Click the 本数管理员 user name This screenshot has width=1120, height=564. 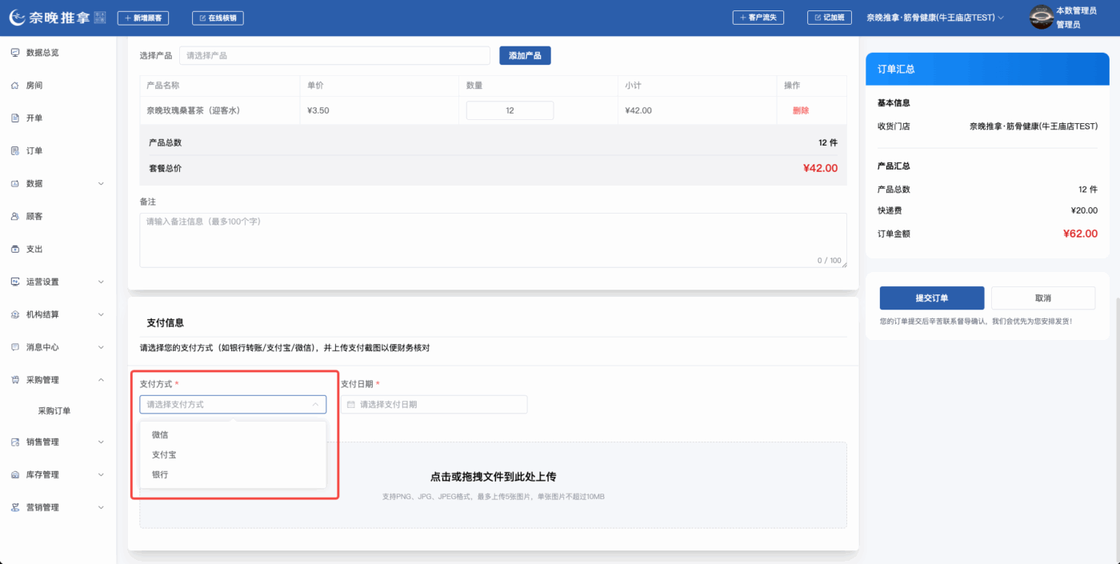pos(1076,11)
